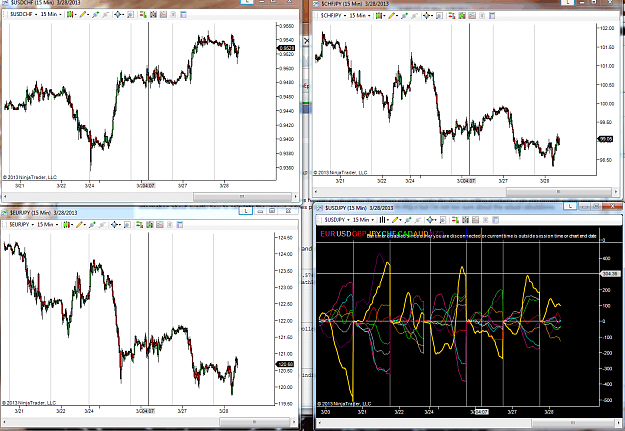The height and width of the screenshot is (431, 625).
Task: Toggle cross hair pointer in CHFJPY window
Action: point(426,16)
